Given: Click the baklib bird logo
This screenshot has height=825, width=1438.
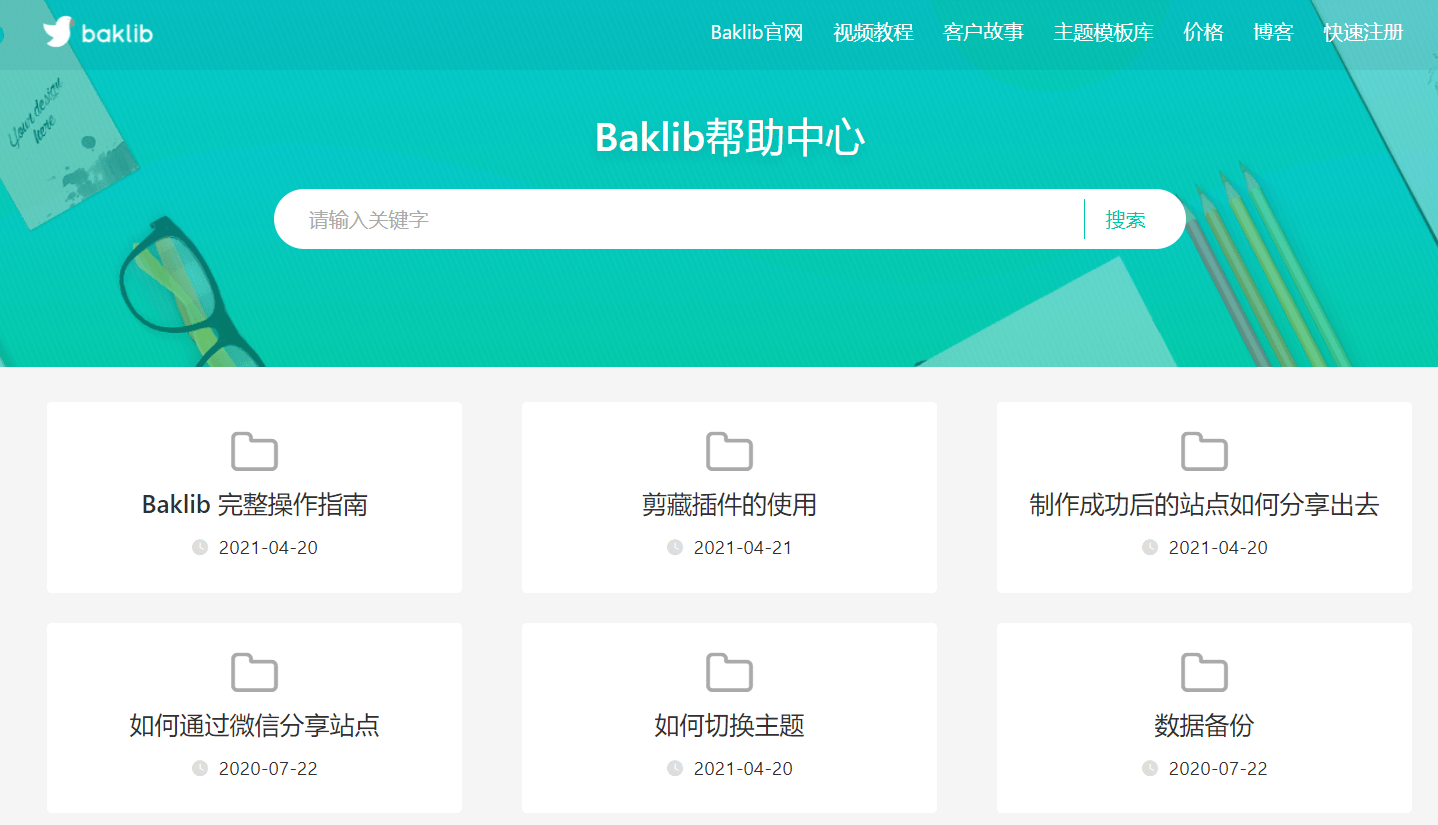Looking at the screenshot, I should coord(97,32).
